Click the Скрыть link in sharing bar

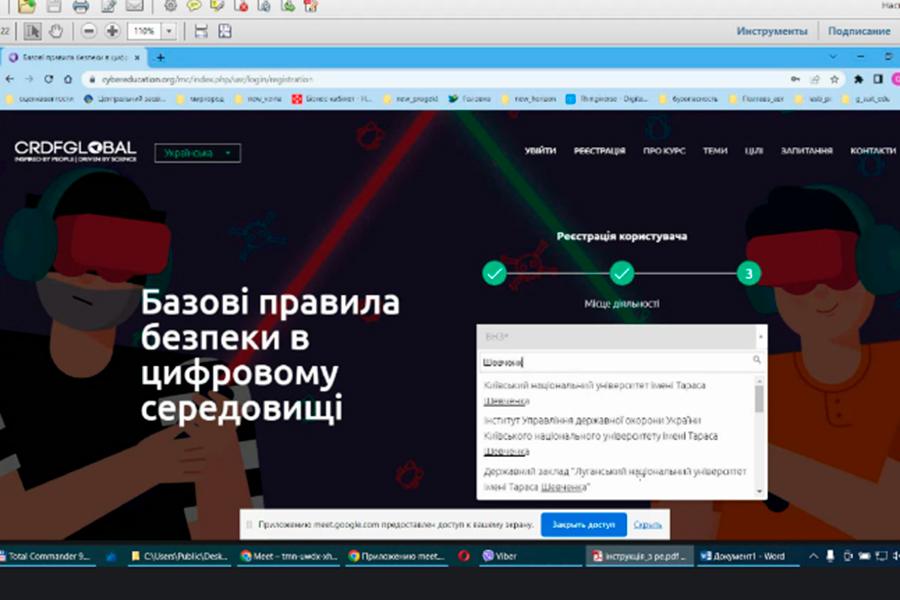click(x=648, y=524)
